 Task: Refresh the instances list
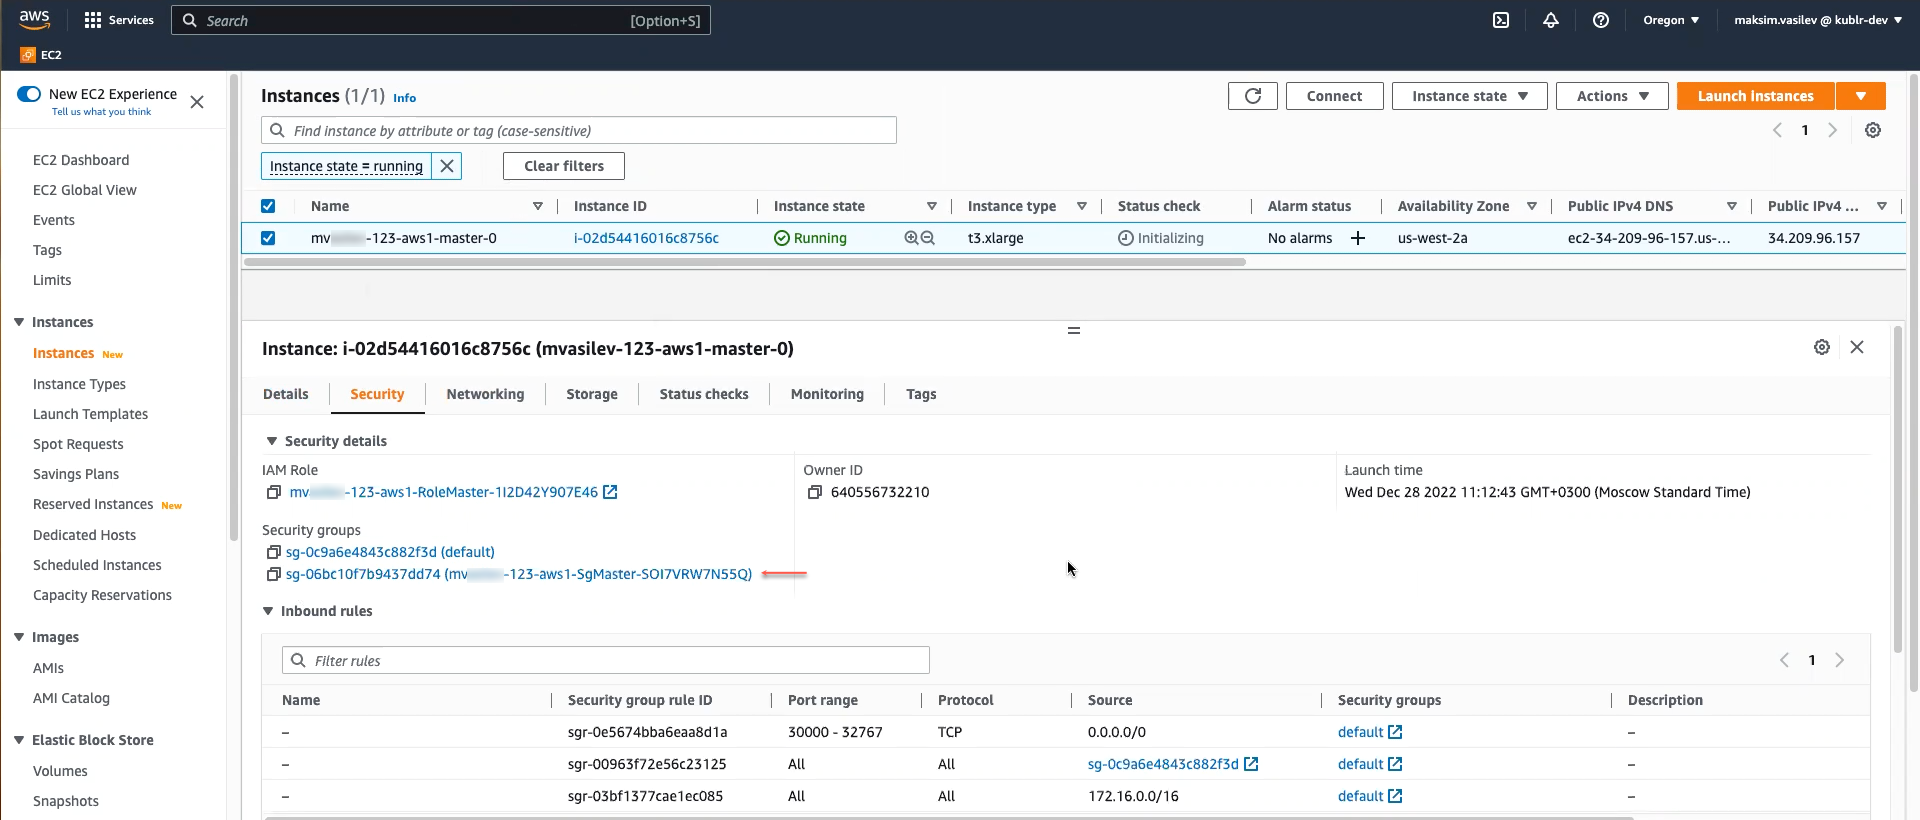tap(1253, 96)
